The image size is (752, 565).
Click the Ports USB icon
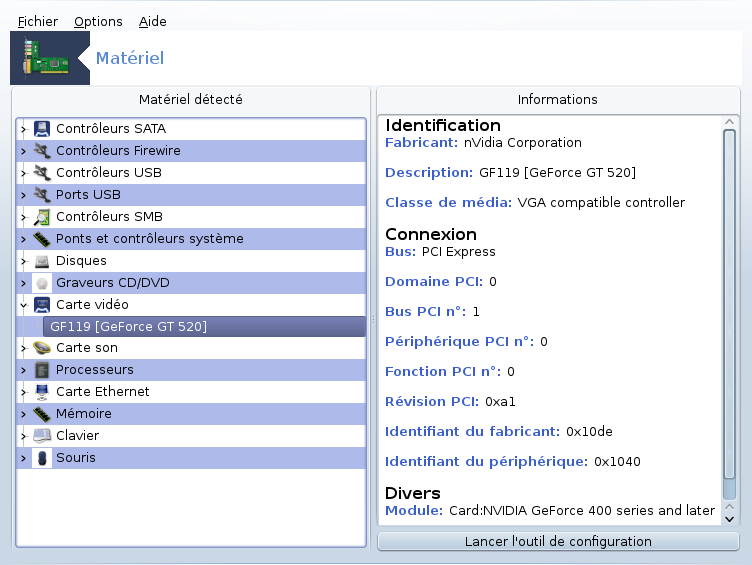pos(42,195)
